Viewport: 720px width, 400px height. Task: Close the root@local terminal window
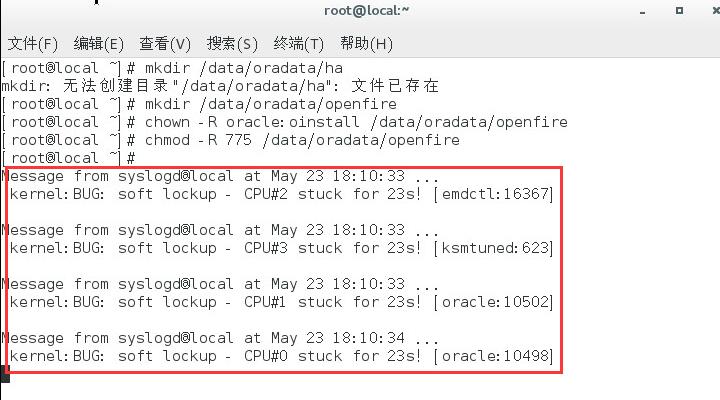click(x=715, y=10)
